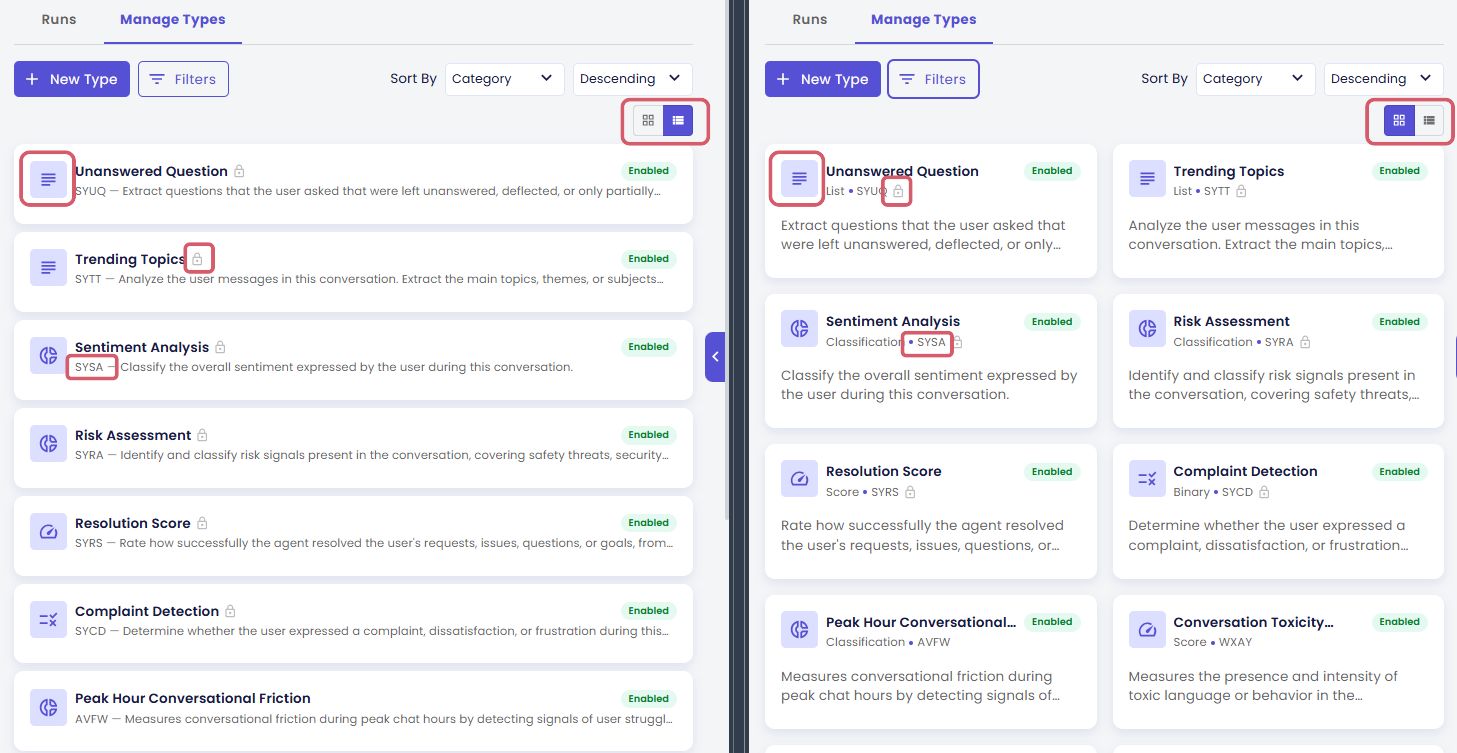Click lock icon beside Unanswered Question, left panel
This screenshot has width=1457, height=753.
239,172
